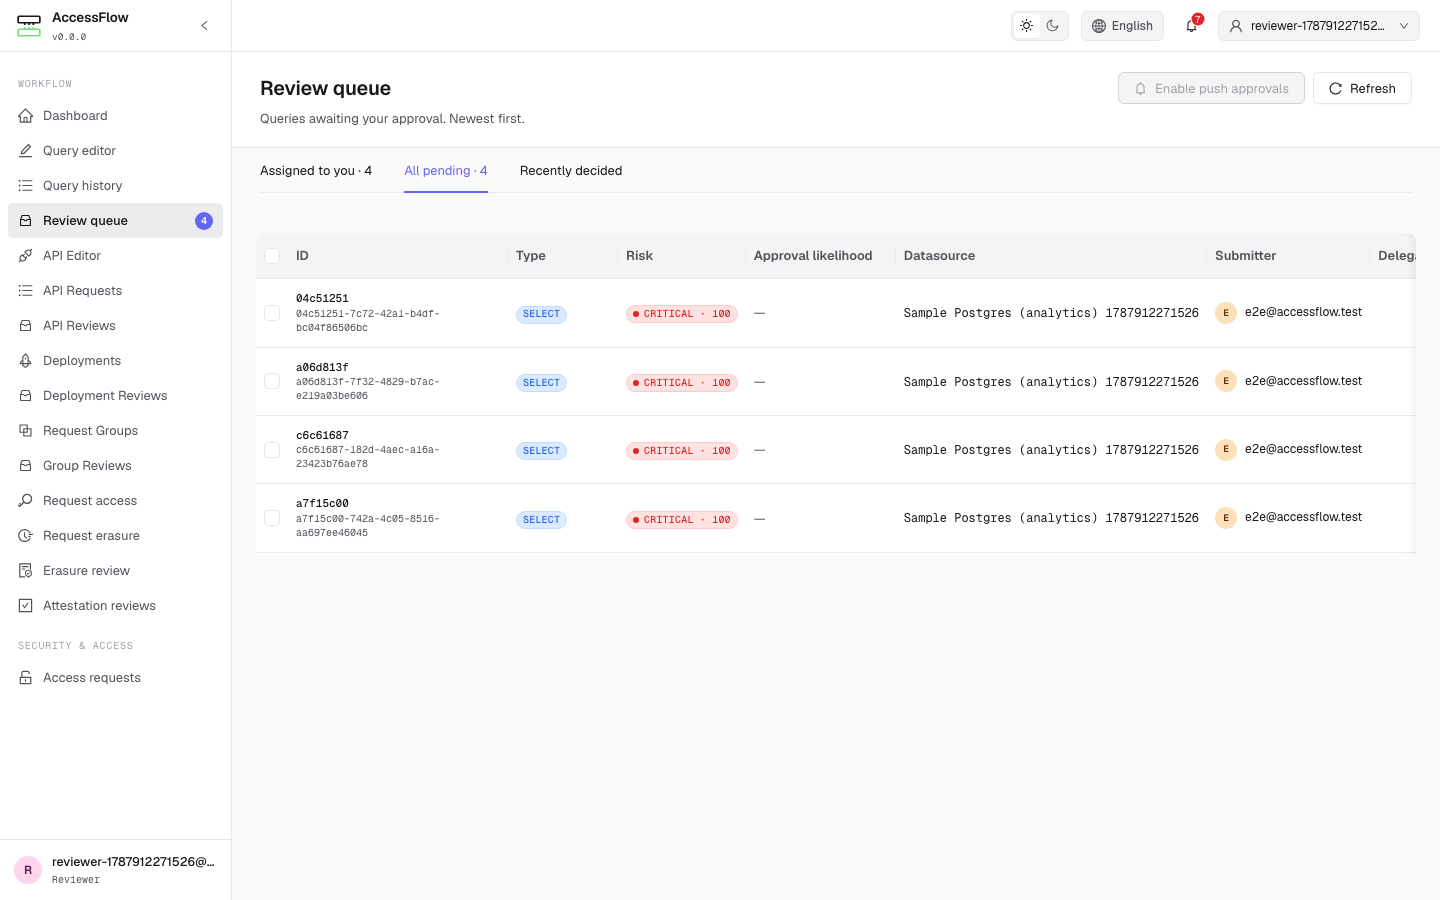1440x900 pixels.
Task: Open API Reviews
Action: pos(115,326)
